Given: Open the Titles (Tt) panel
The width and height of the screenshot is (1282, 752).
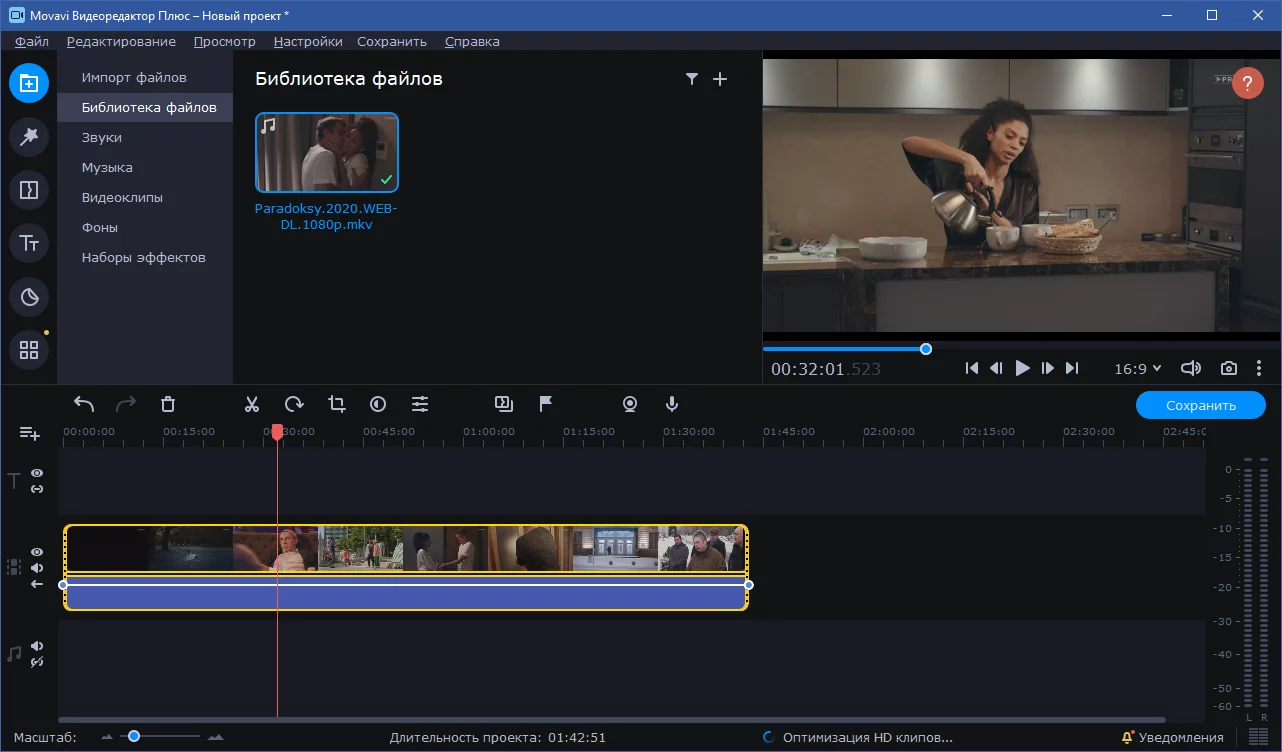Looking at the screenshot, I should click(x=29, y=243).
